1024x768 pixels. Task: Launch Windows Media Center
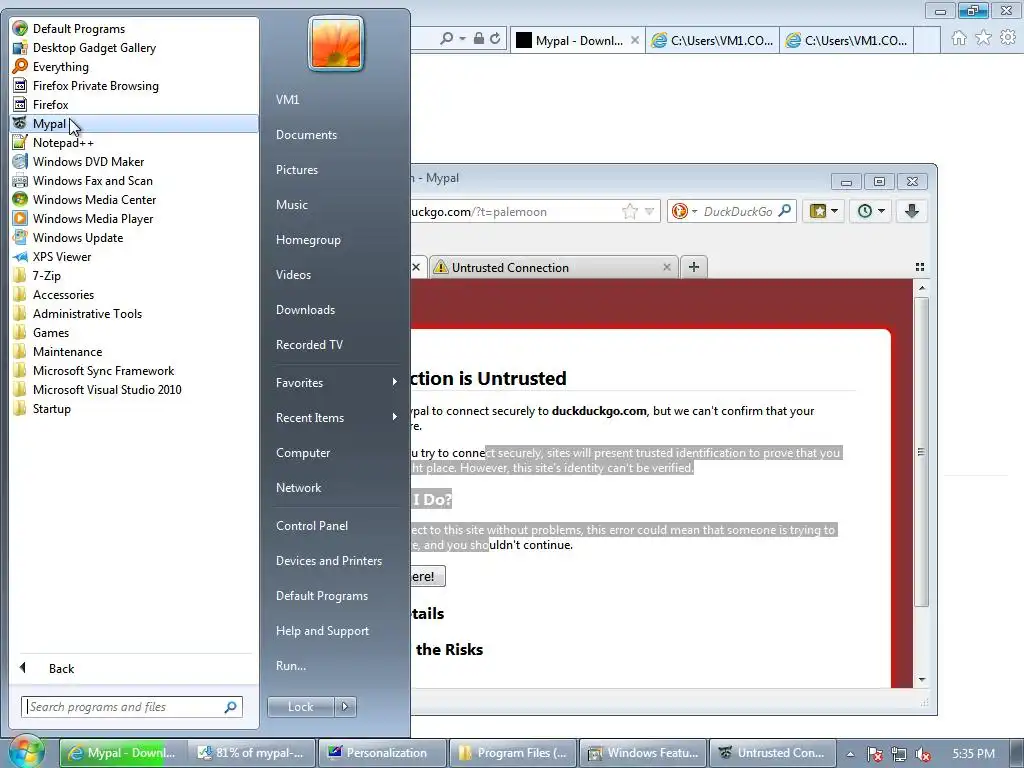tap(134, 199)
